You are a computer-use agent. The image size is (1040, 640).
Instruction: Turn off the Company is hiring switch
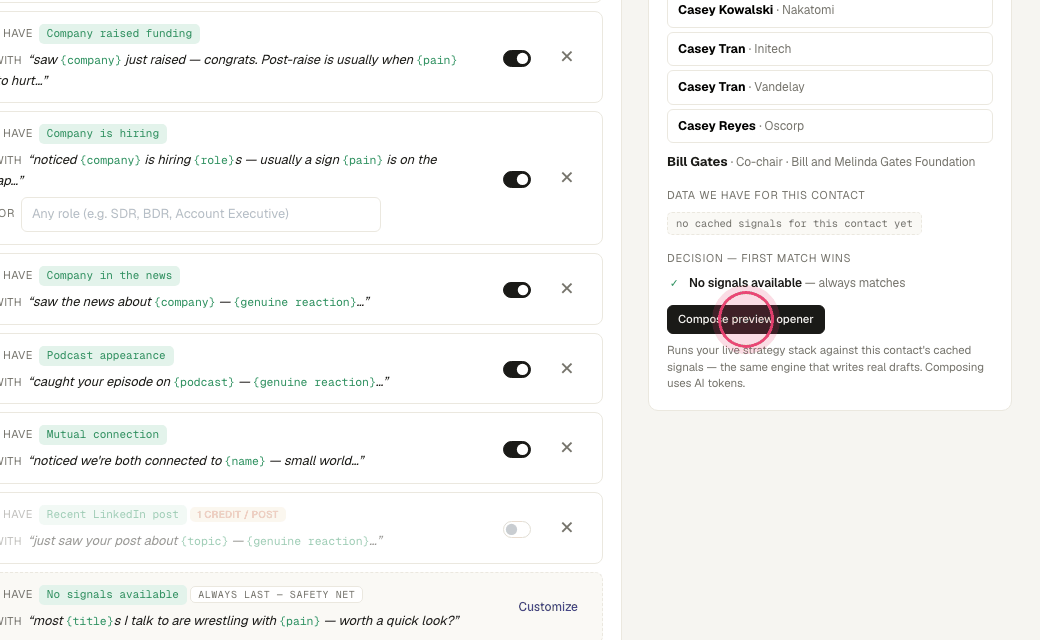point(517,179)
